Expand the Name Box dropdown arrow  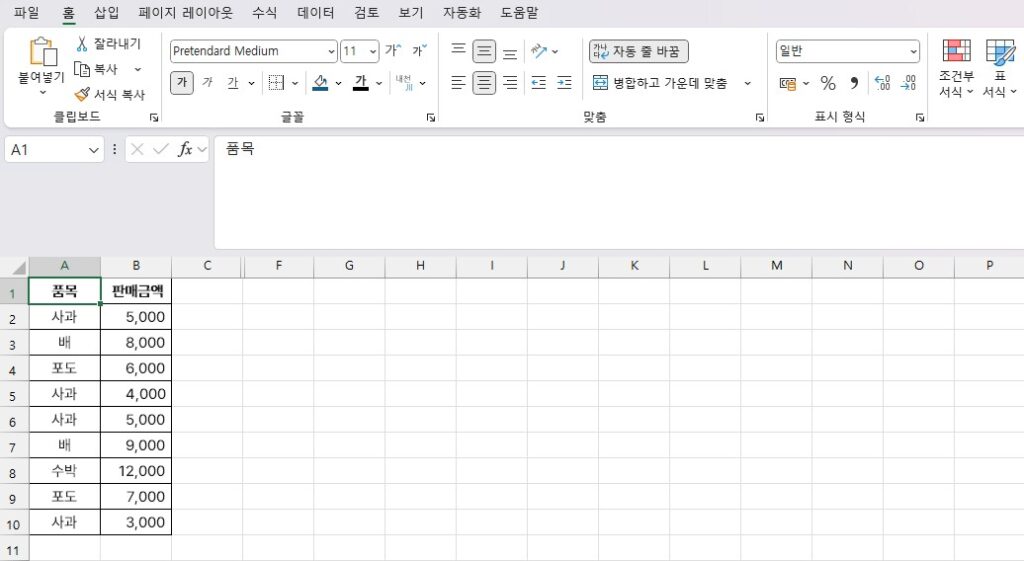coord(95,150)
